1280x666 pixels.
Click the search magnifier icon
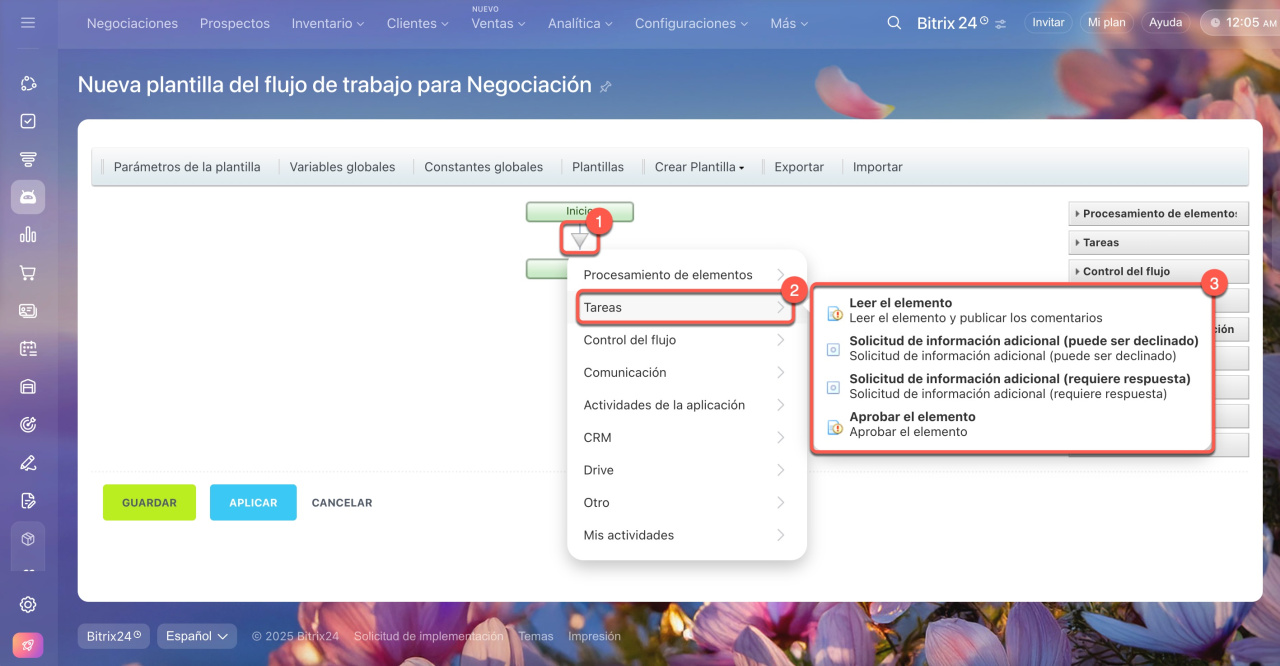[894, 22]
